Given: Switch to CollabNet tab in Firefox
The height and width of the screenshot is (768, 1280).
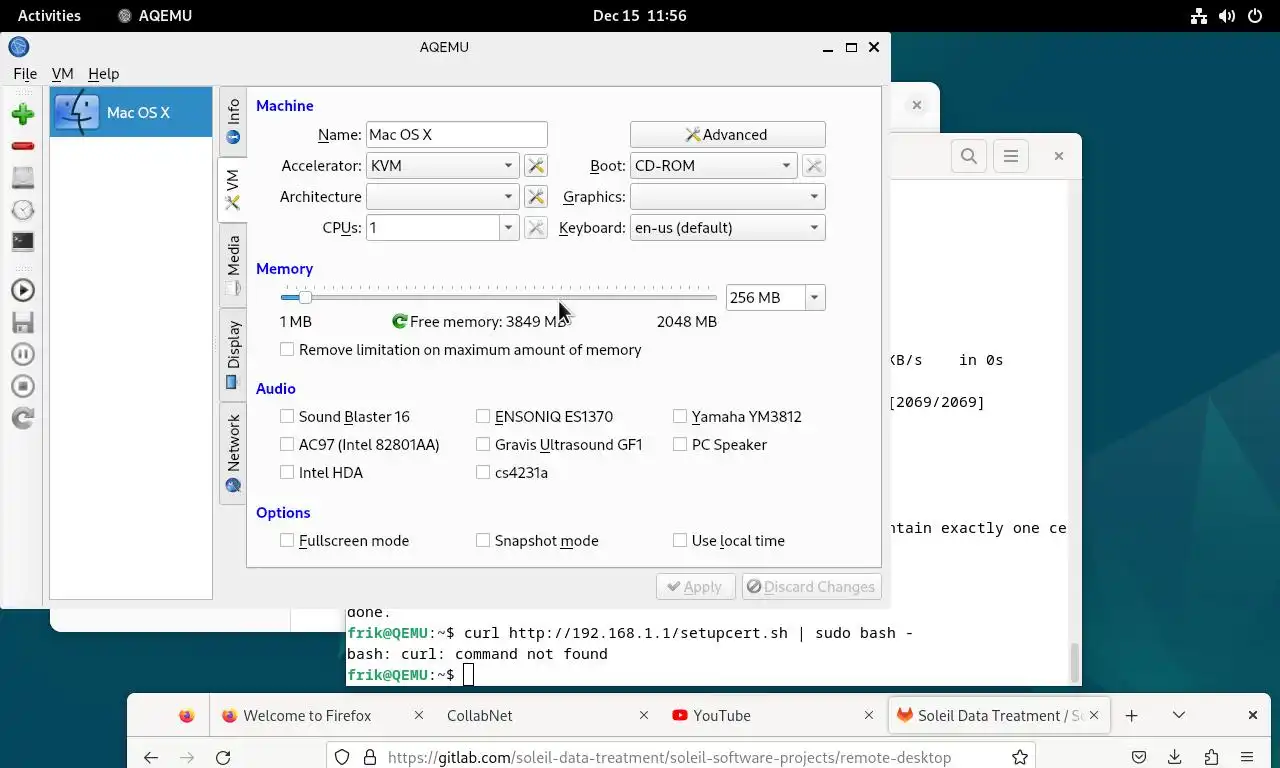Looking at the screenshot, I should tap(546, 715).
